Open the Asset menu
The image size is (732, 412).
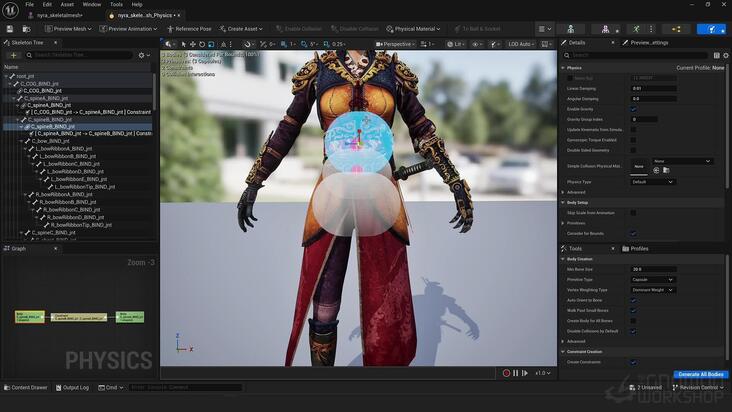[x=67, y=4]
